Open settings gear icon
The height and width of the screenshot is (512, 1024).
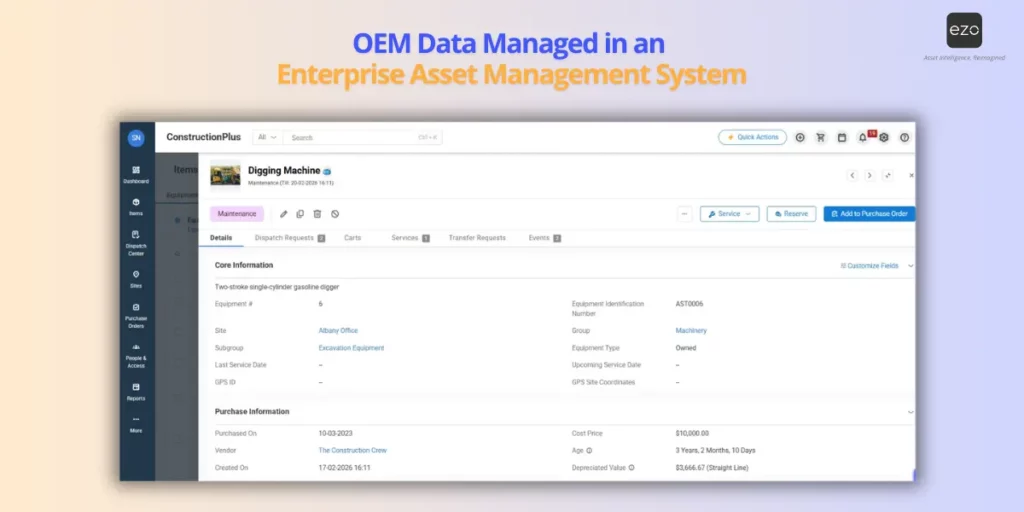(x=884, y=138)
